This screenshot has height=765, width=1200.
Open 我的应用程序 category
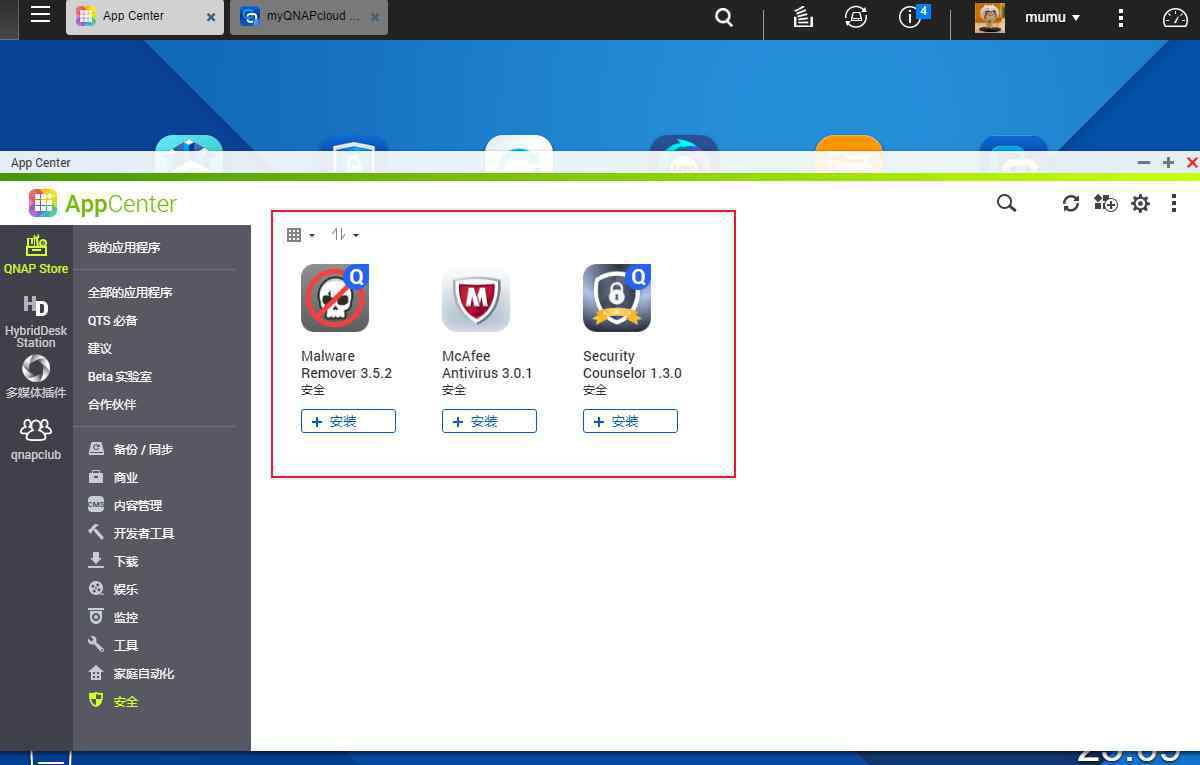124,247
